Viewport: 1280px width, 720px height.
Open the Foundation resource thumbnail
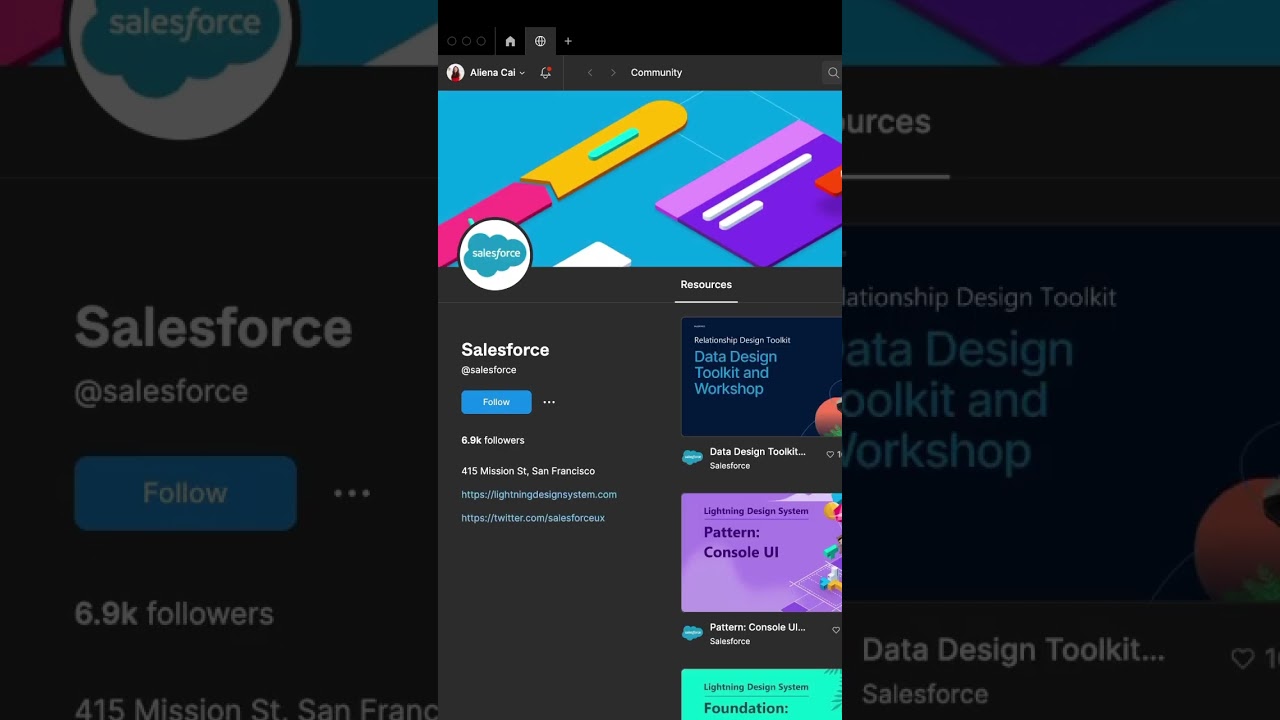coord(761,695)
